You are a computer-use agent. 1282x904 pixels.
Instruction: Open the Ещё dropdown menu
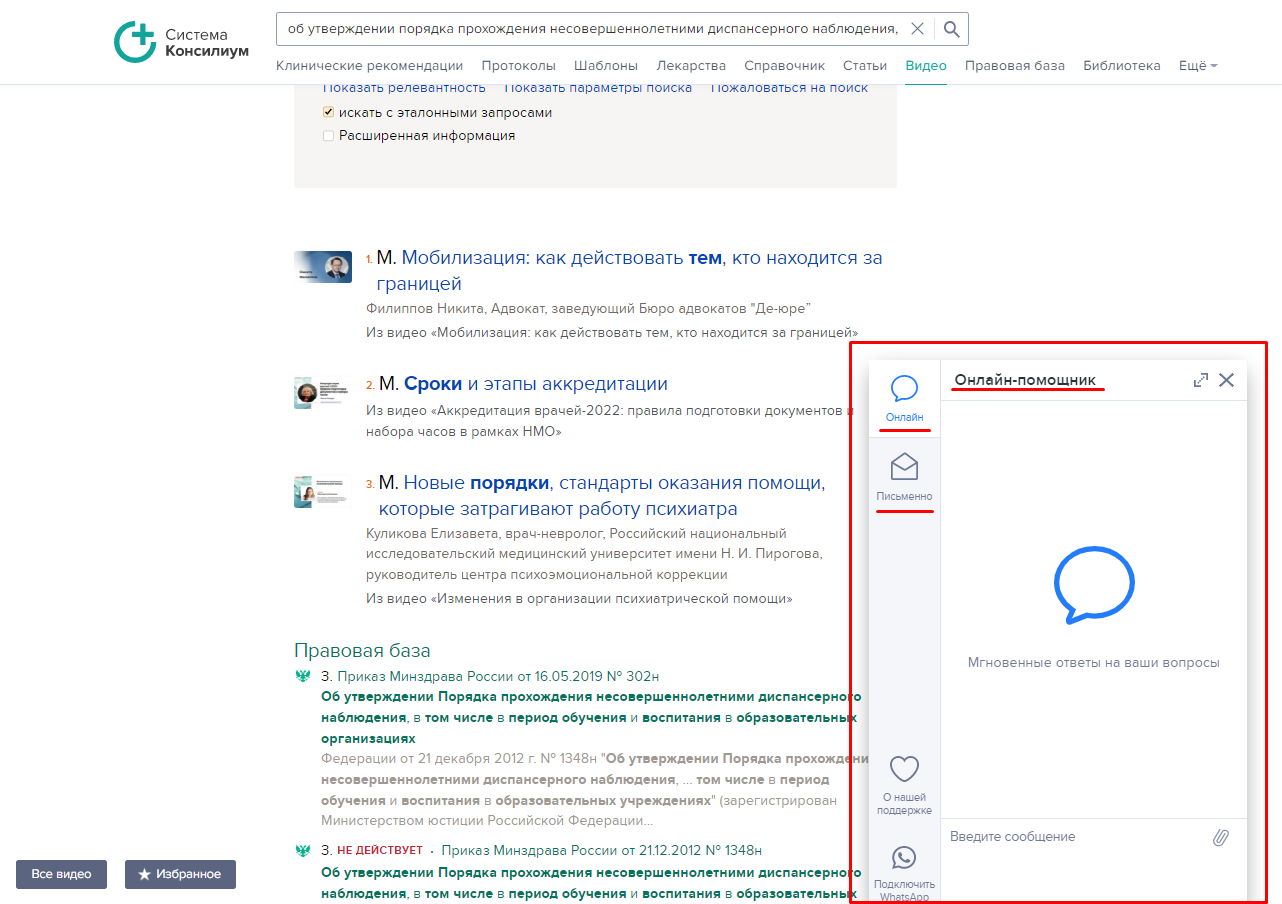[x=1198, y=66]
